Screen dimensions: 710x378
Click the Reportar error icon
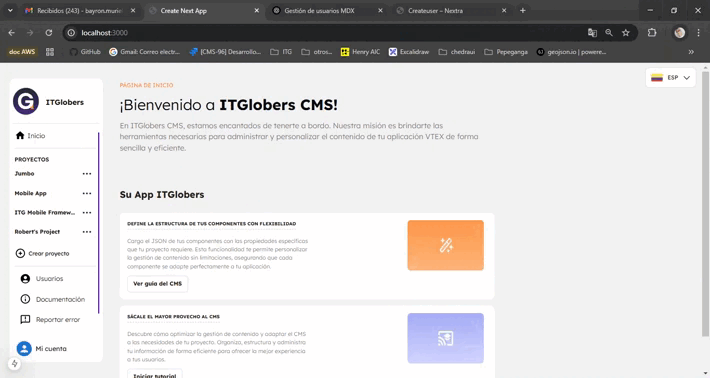point(25,320)
